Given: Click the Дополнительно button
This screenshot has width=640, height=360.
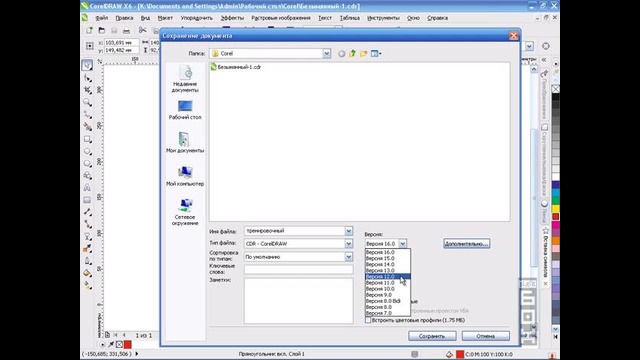Looking at the screenshot, I should [x=467, y=244].
